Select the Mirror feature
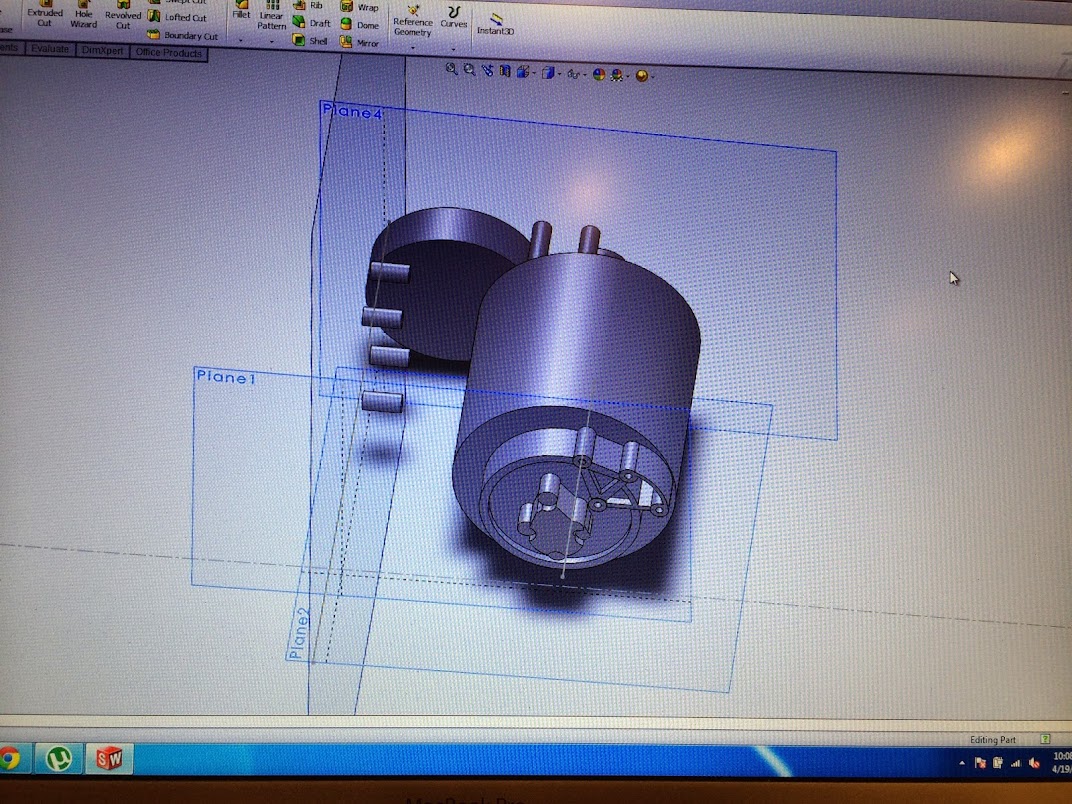This screenshot has width=1072, height=804. pos(360,42)
